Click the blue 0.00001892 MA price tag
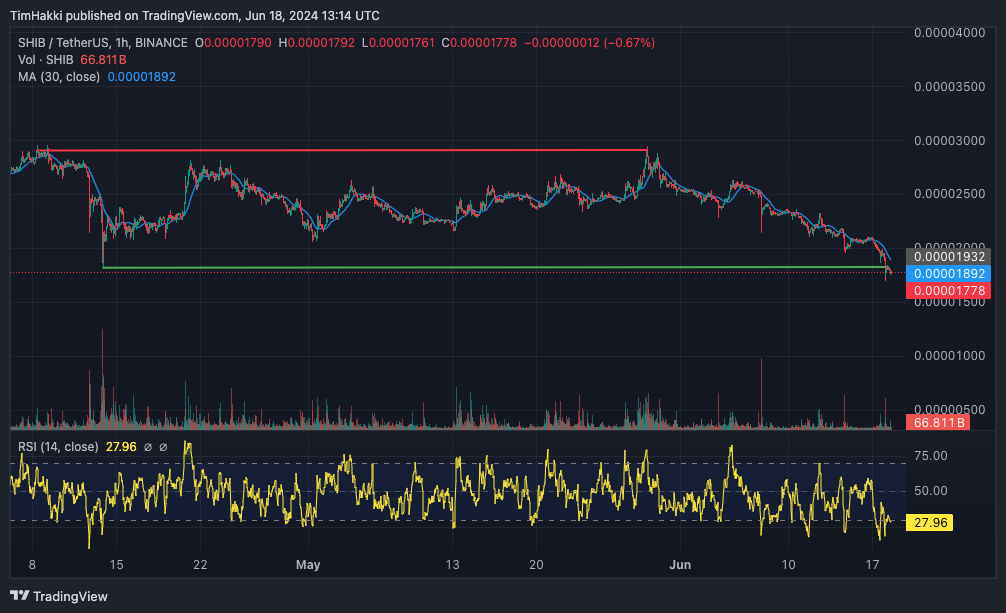This screenshot has width=1006, height=613. point(948,273)
